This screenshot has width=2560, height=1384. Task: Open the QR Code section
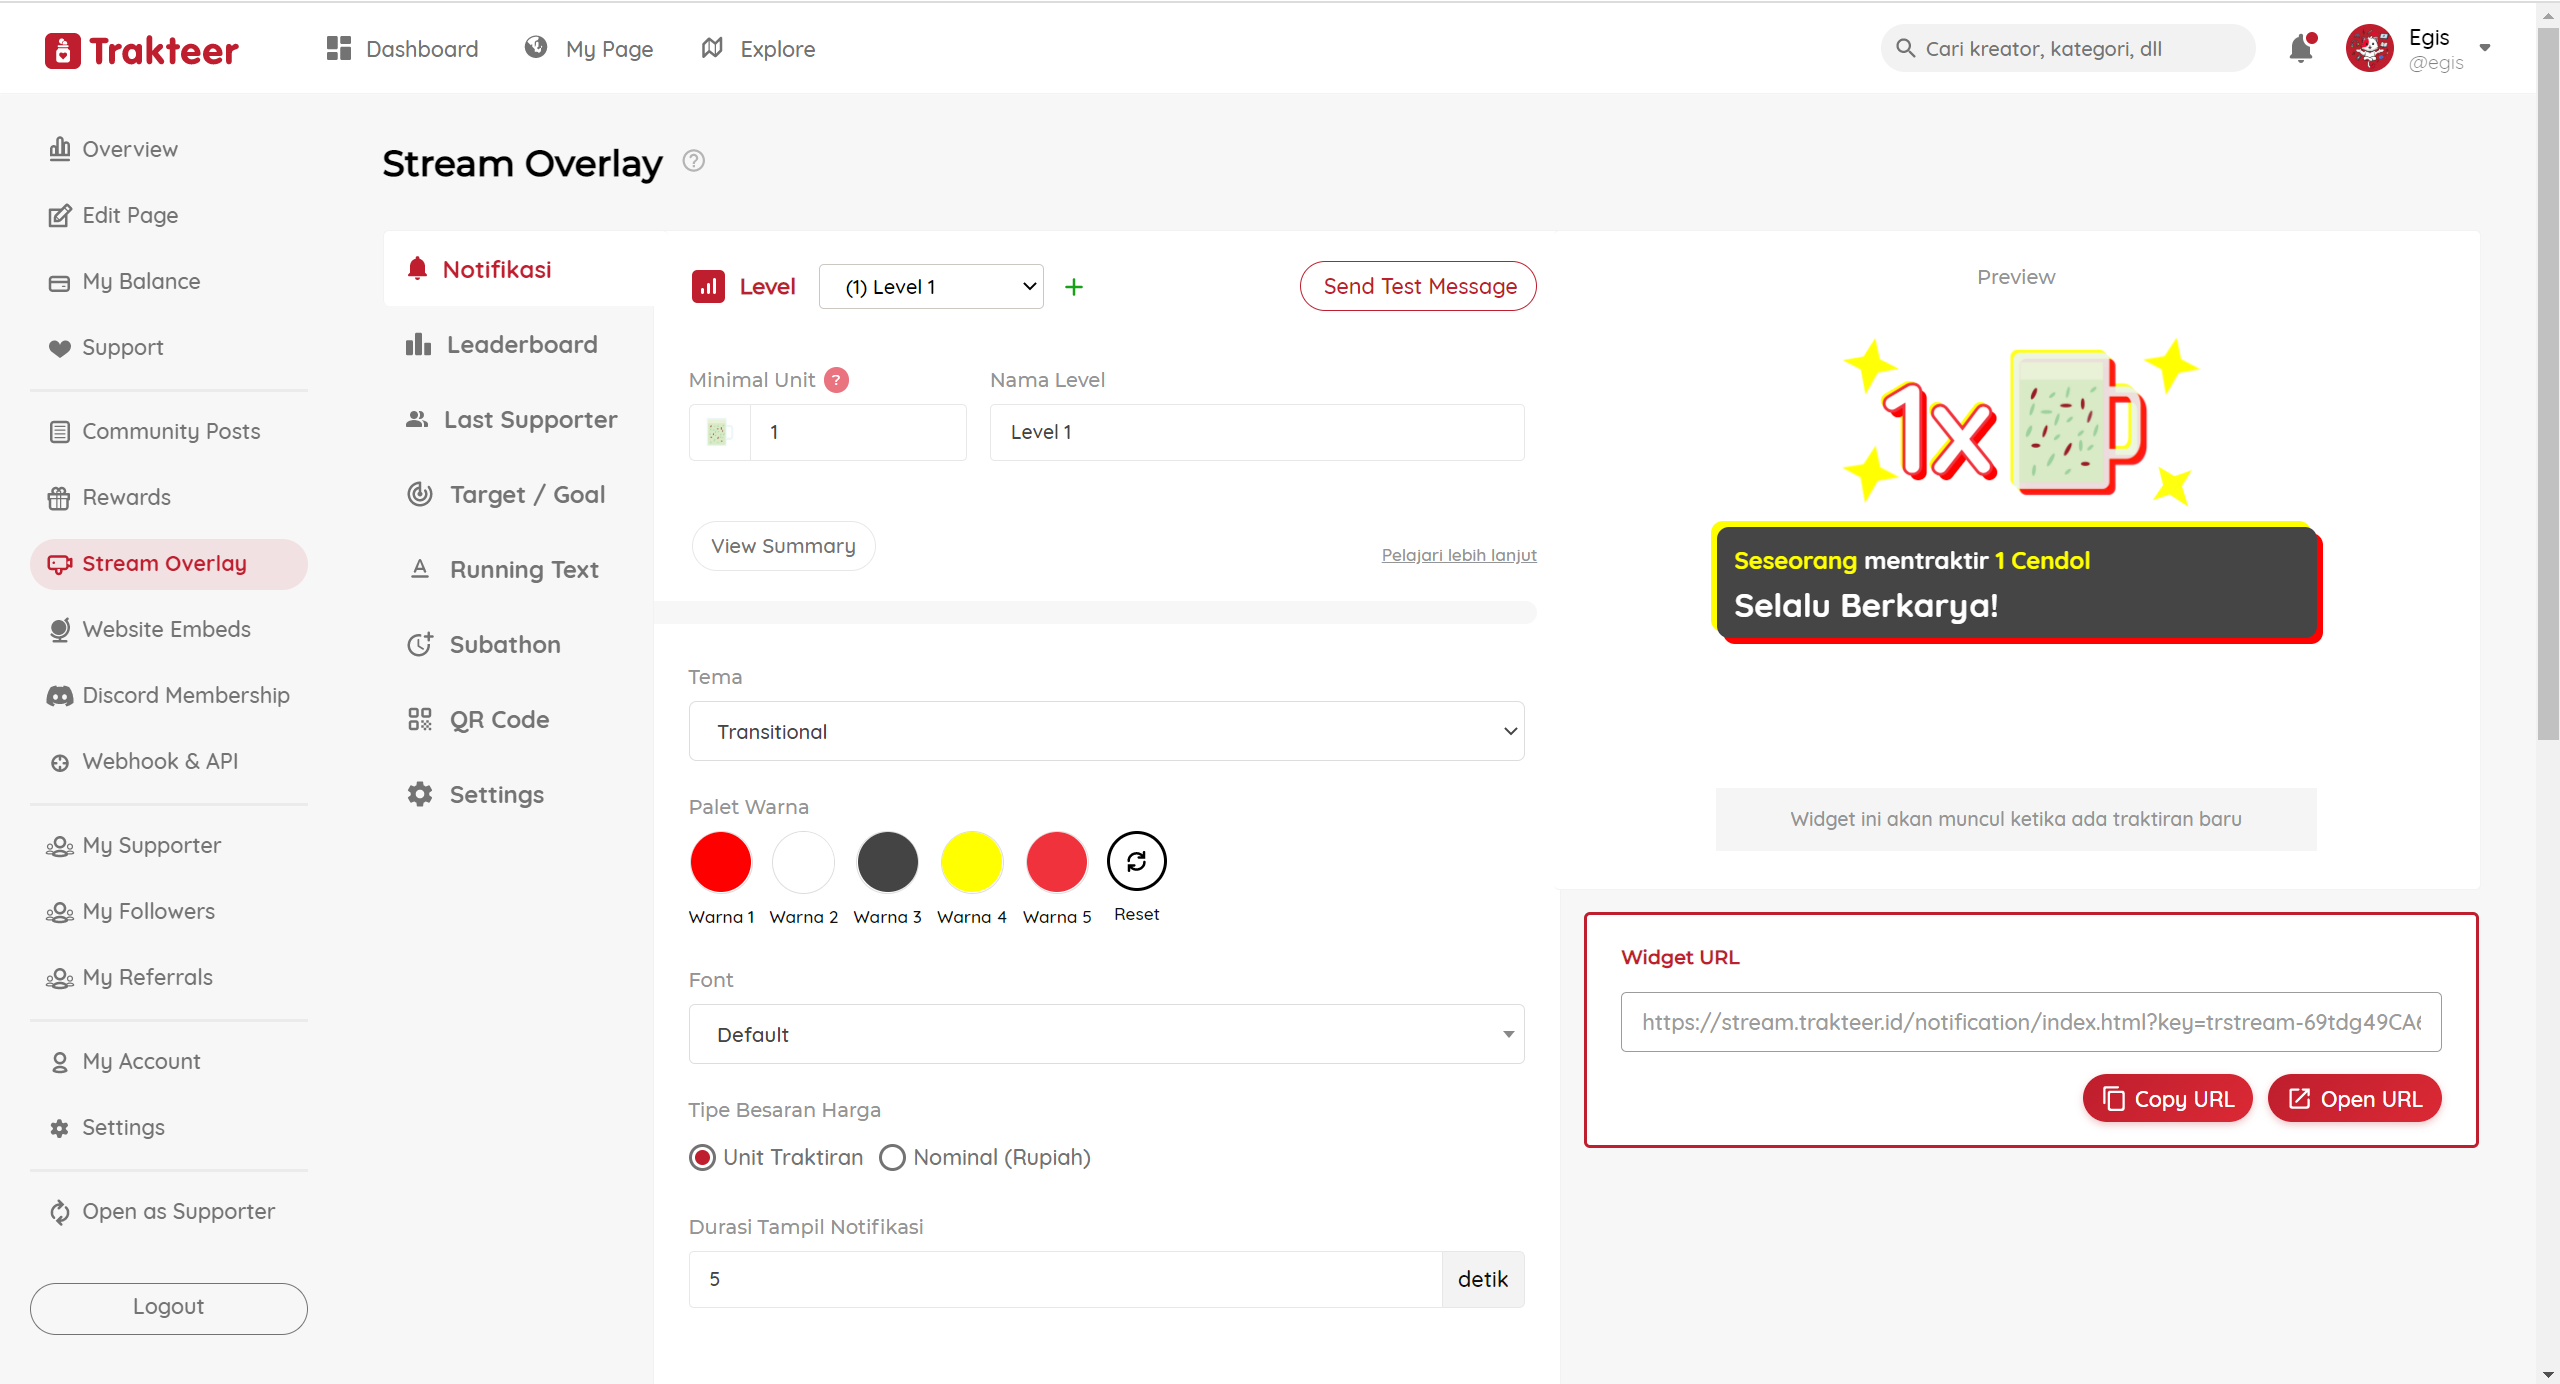(498, 720)
